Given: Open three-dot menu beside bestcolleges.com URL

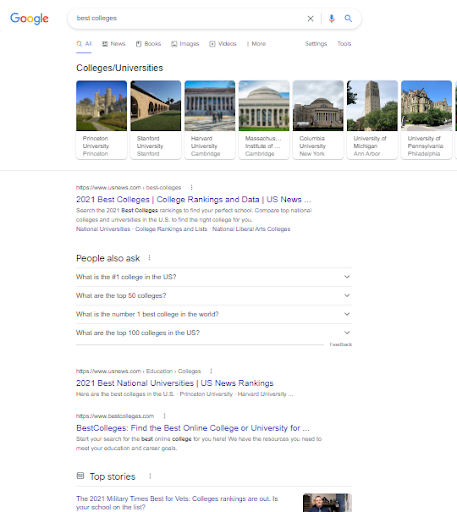Looking at the screenshot, I should [164, 416].
